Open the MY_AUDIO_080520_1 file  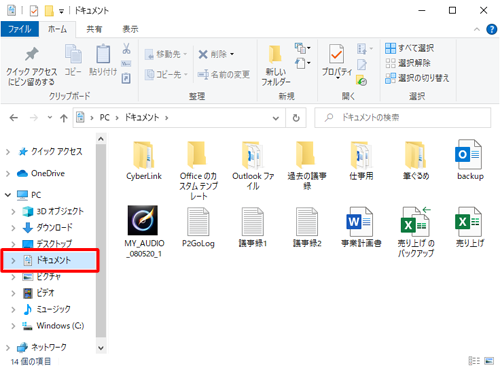click(144, 232)
